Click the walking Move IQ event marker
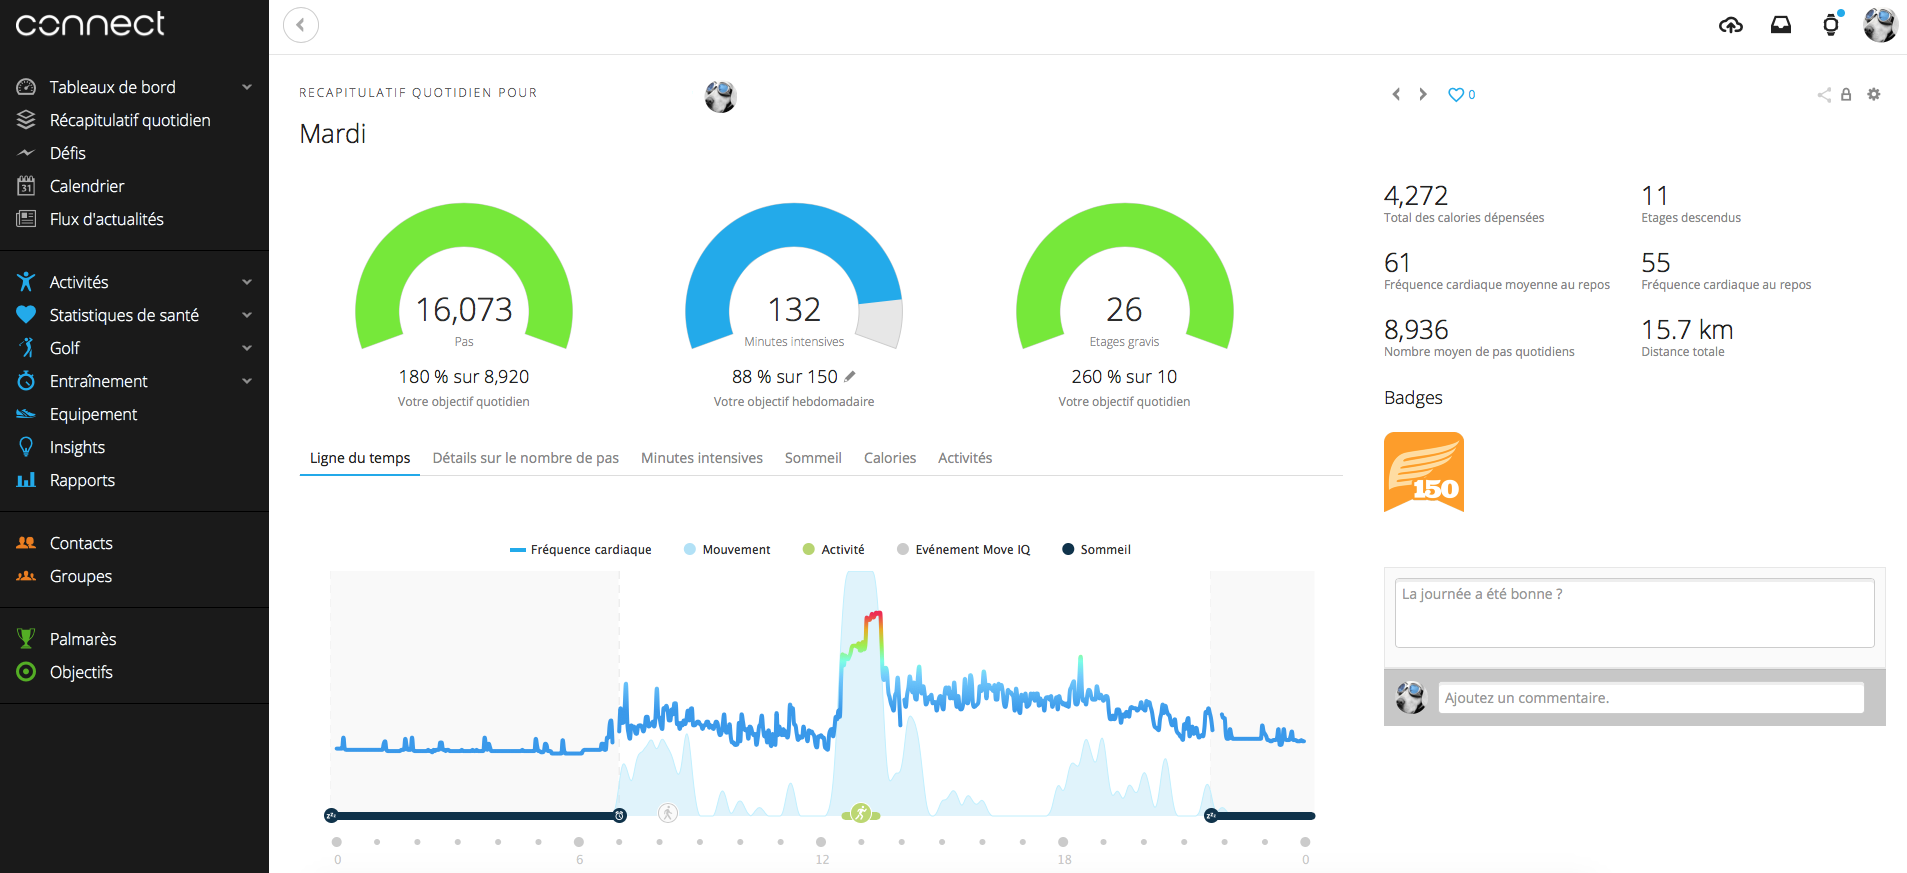This screenshot has width=1907, height=873. (668, 814)
